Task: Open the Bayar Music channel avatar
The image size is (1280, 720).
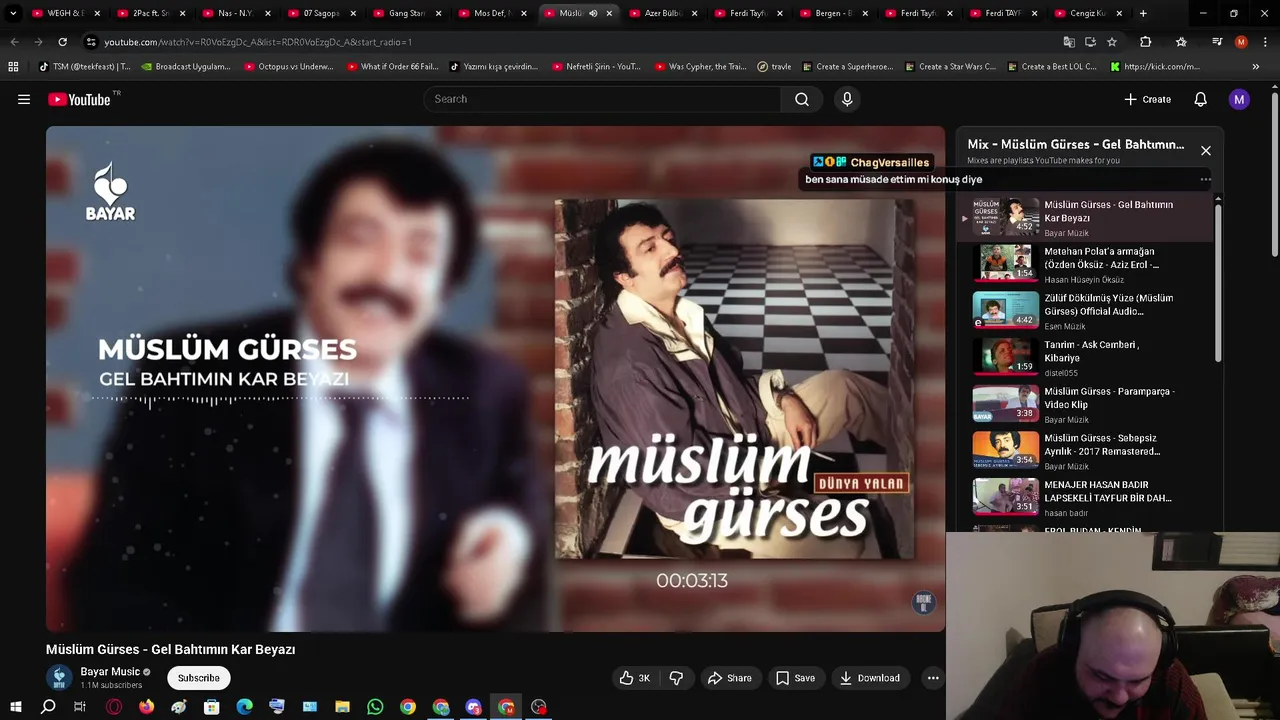Action: point(59,677)
